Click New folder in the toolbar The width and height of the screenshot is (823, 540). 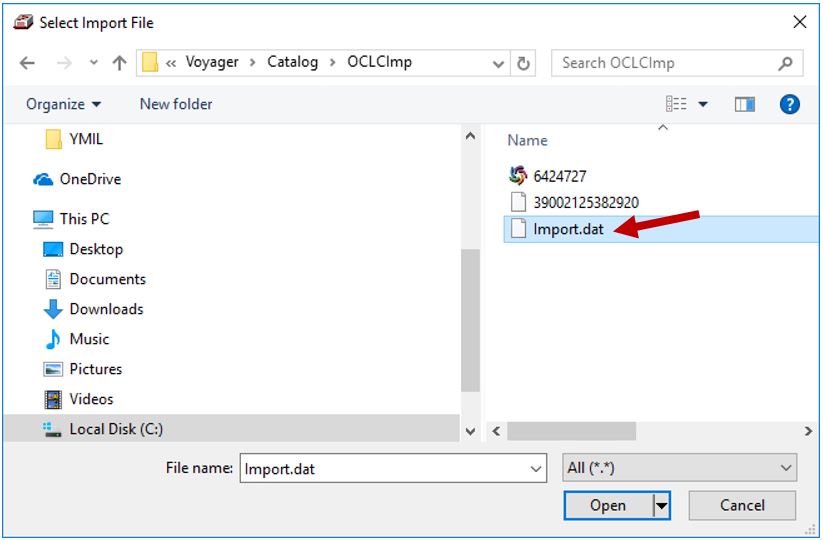tap(176, 104)
